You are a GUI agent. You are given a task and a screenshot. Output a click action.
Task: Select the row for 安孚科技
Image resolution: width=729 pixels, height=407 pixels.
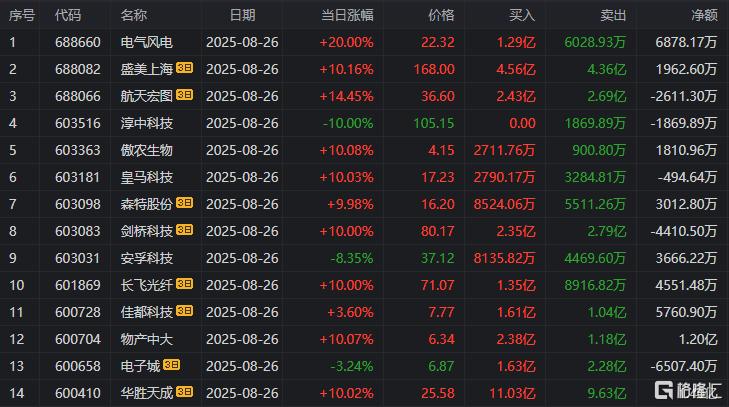pos(364,258)
